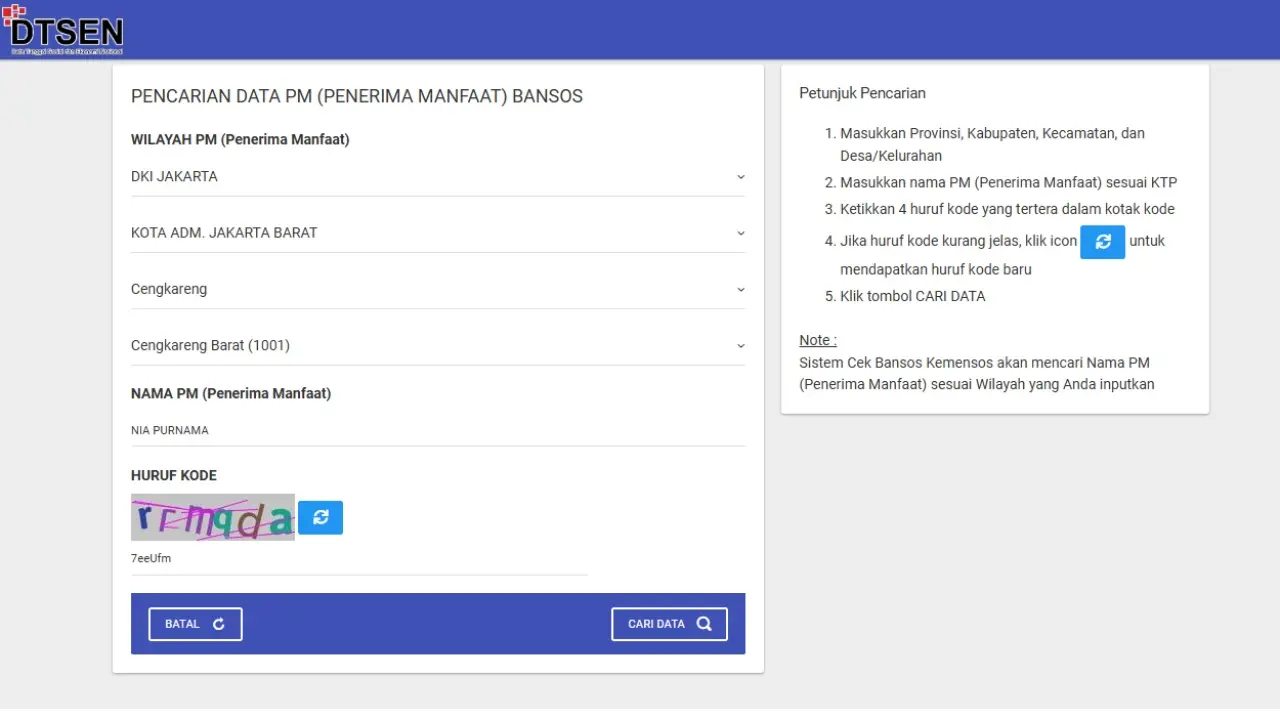The width and height of the screenshot is (1280, 720).
Task: Click instruction Masukkan Provinsi, Kabupaten, Kecamatan
Action: tap(992, 145)
